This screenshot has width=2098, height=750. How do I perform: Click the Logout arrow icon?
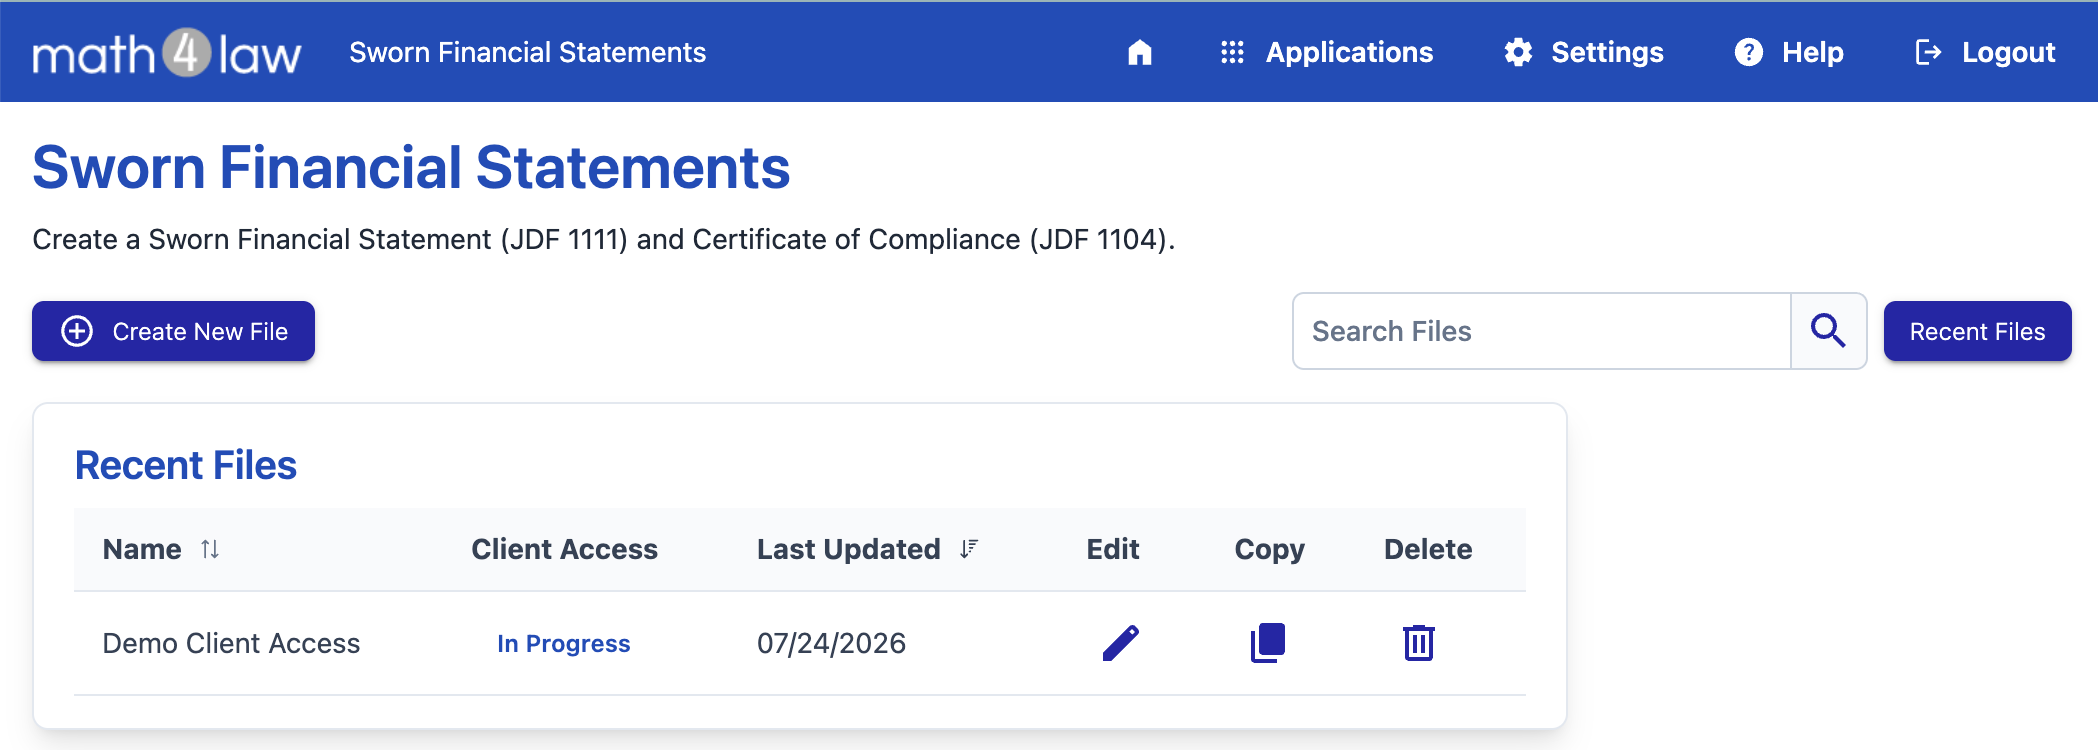tap(1928, 52)
